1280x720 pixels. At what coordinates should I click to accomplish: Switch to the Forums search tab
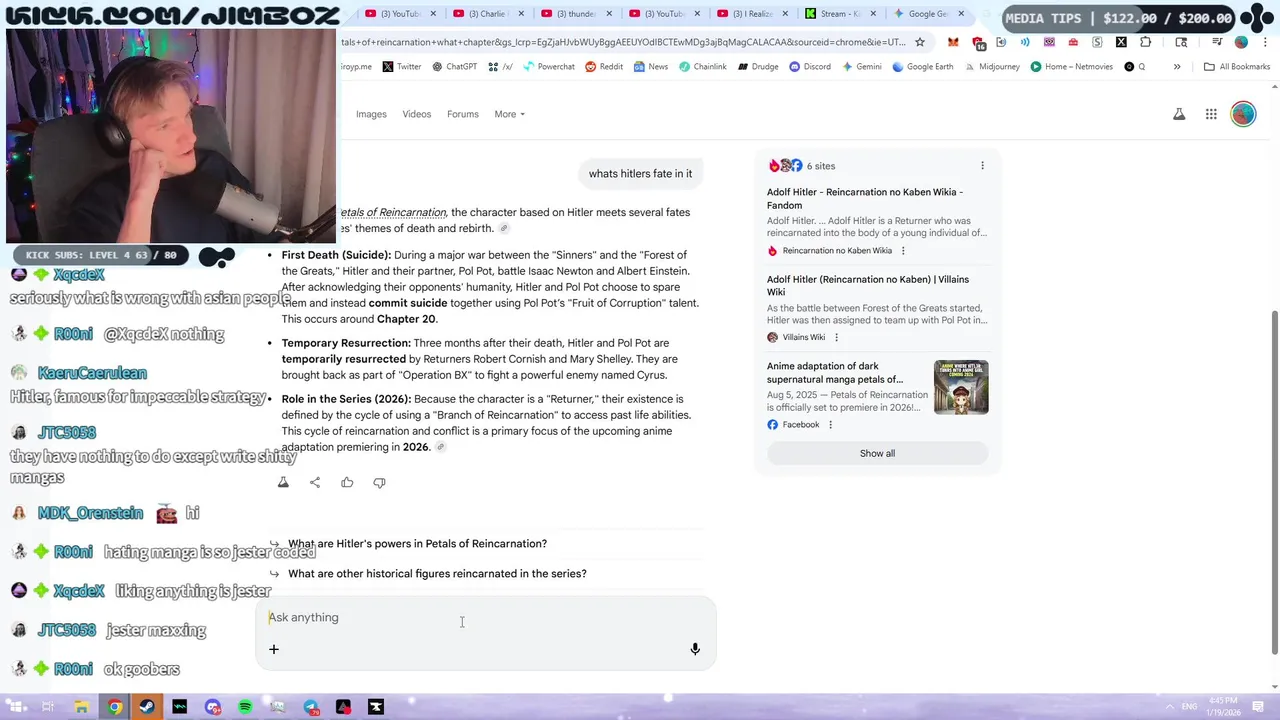coord(463,114)
